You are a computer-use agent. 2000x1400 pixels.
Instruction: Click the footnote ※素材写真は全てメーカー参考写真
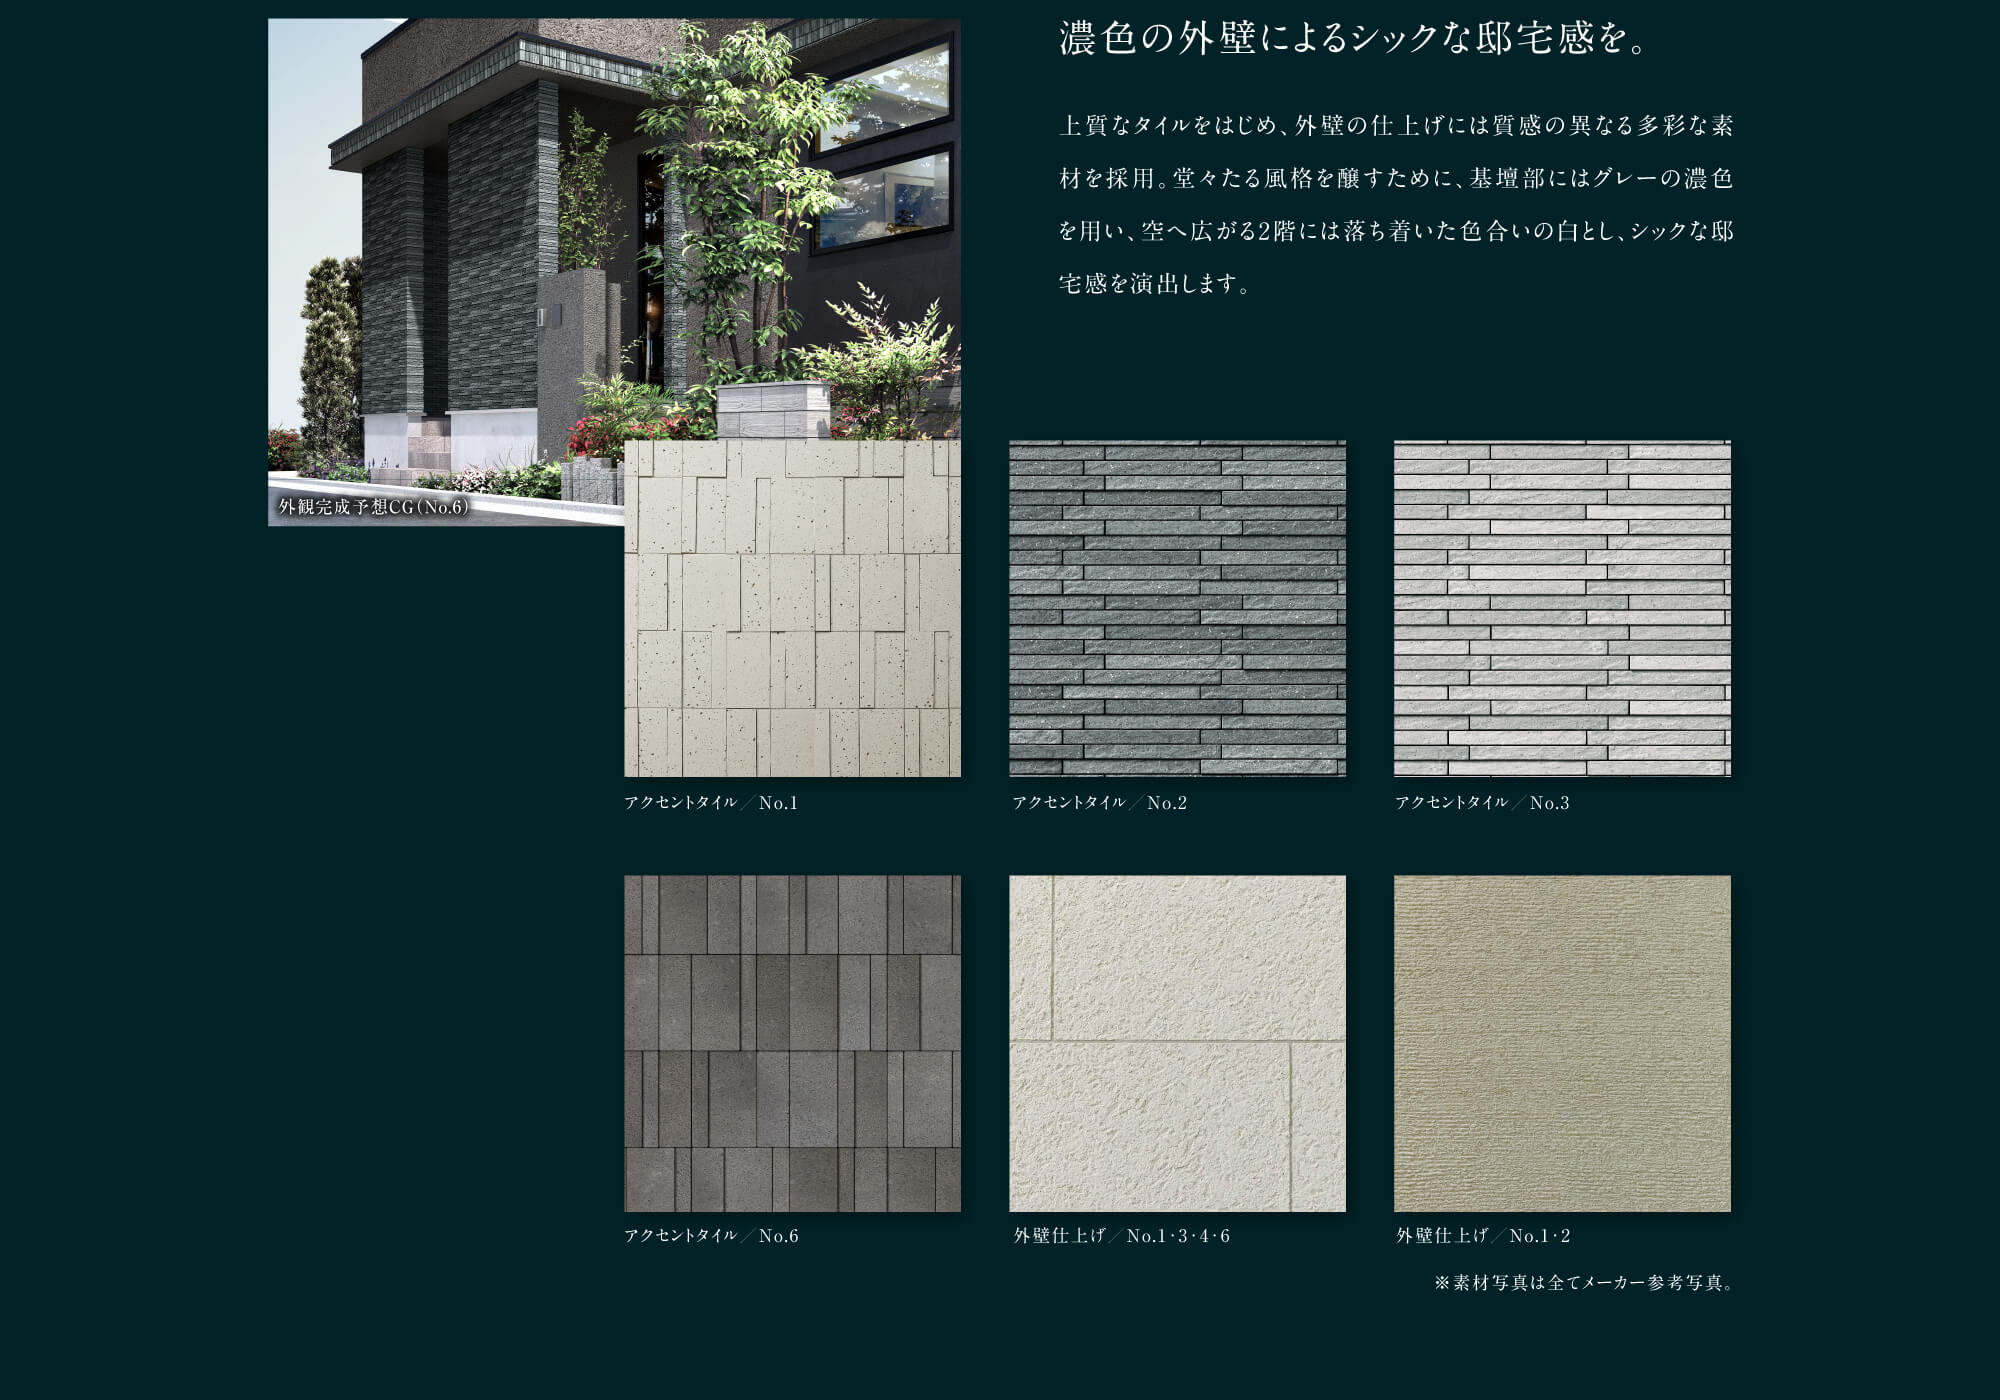pyautogui.click(x=1583, y=1283)
